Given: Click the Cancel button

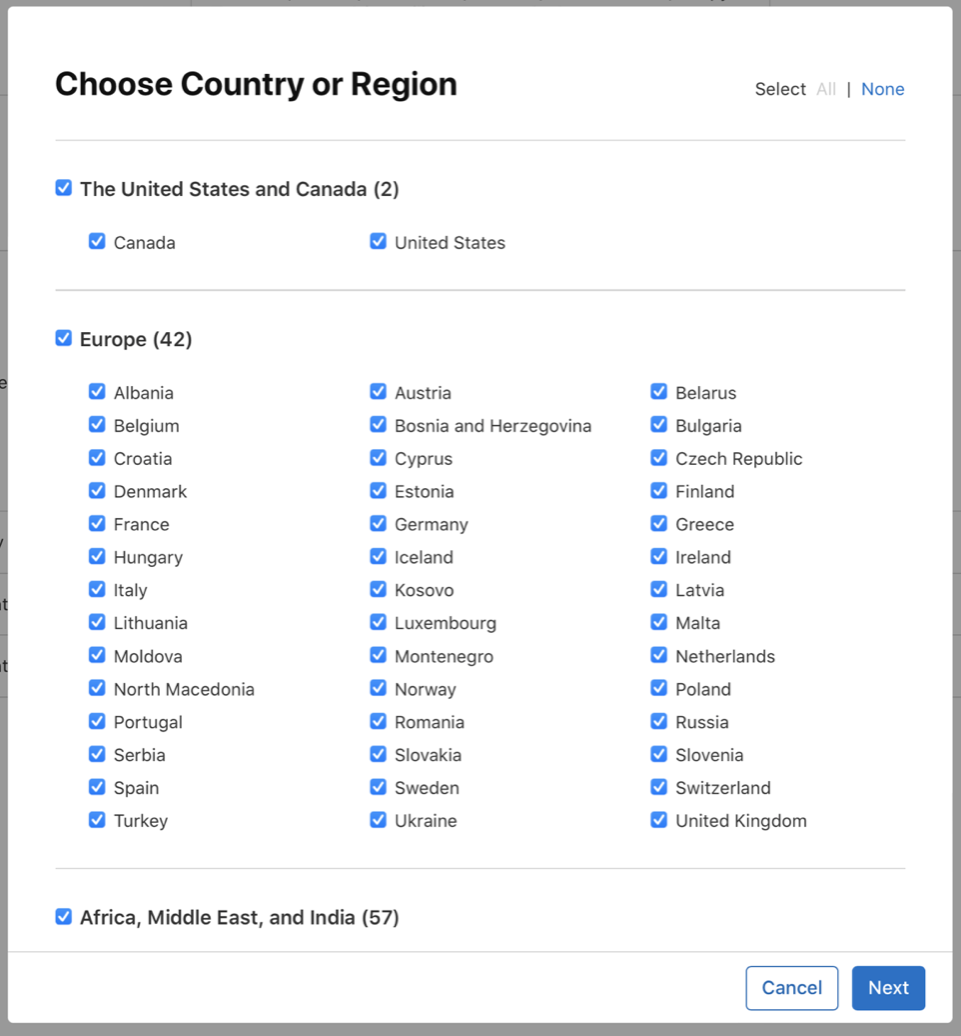Looking at the screenshot, I should pos(791,988).
